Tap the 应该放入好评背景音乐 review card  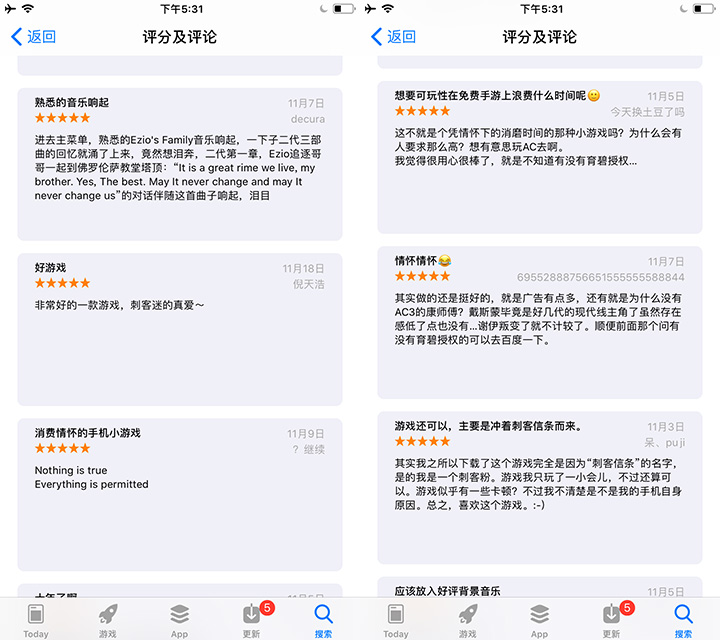pyautogui.click(x=540, y=587)
